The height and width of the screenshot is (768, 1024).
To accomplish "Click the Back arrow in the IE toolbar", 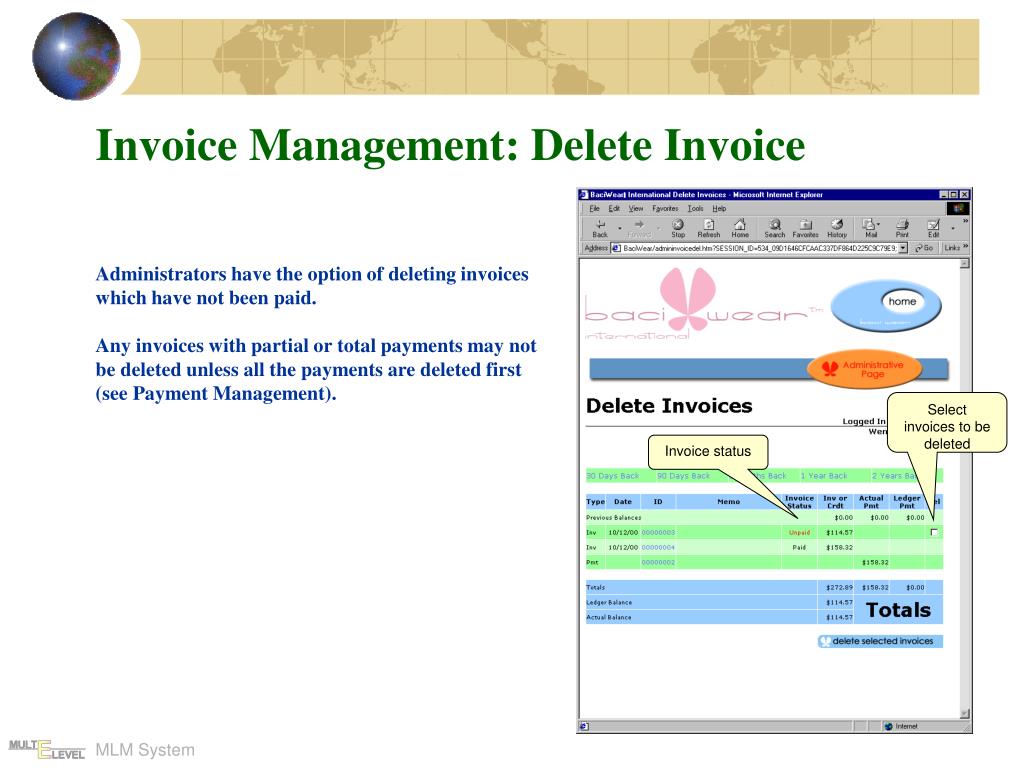I will pyautogui.click(x=600, y=225).
